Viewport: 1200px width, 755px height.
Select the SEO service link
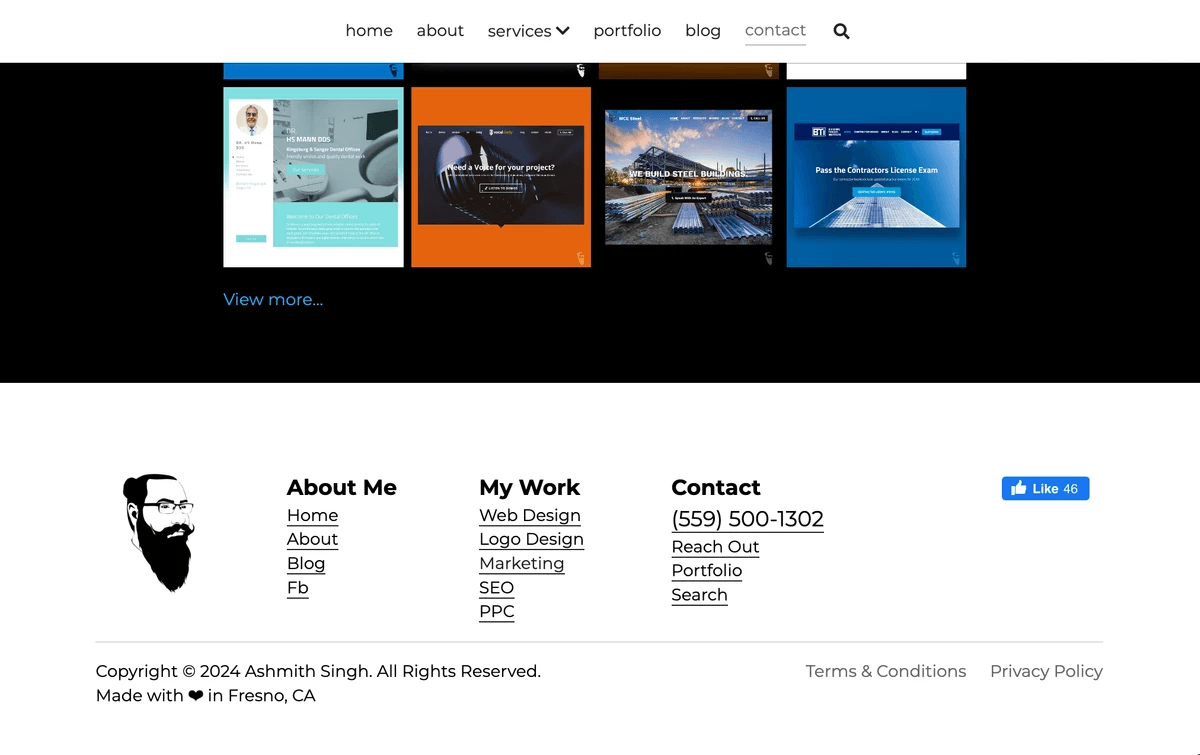497,588
